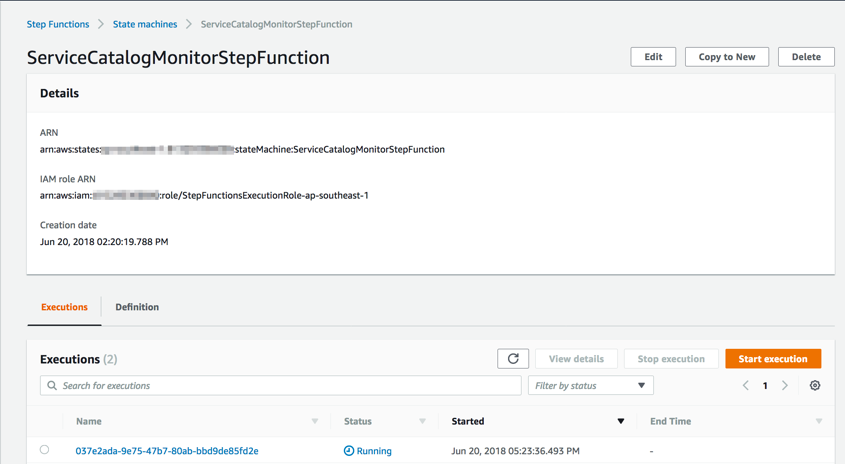Sort executions by Status column arrow
This screenshot has width=845, height=464.
(x=422, y=421)
